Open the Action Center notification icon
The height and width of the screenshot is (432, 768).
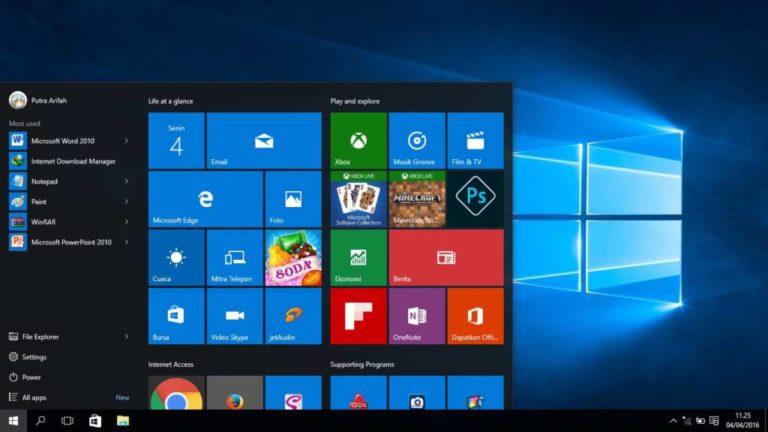(x=714, y=421)
